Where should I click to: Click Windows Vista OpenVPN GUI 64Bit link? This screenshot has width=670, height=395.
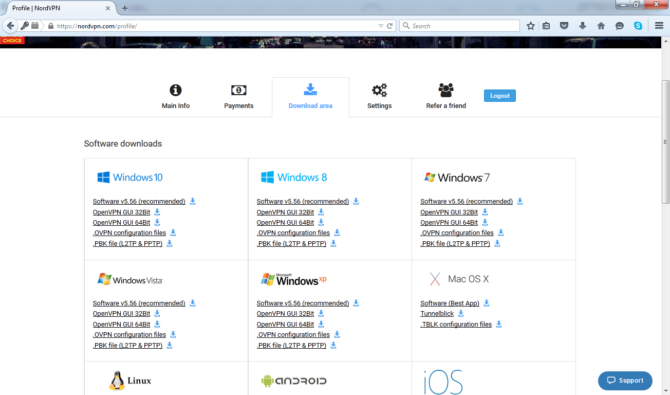point(121,324)
